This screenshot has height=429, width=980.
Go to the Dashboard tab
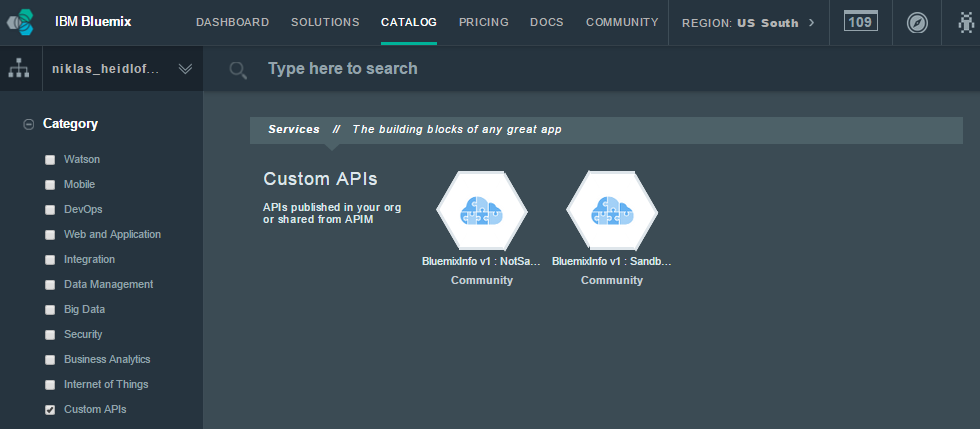click(x=232, y=22)
